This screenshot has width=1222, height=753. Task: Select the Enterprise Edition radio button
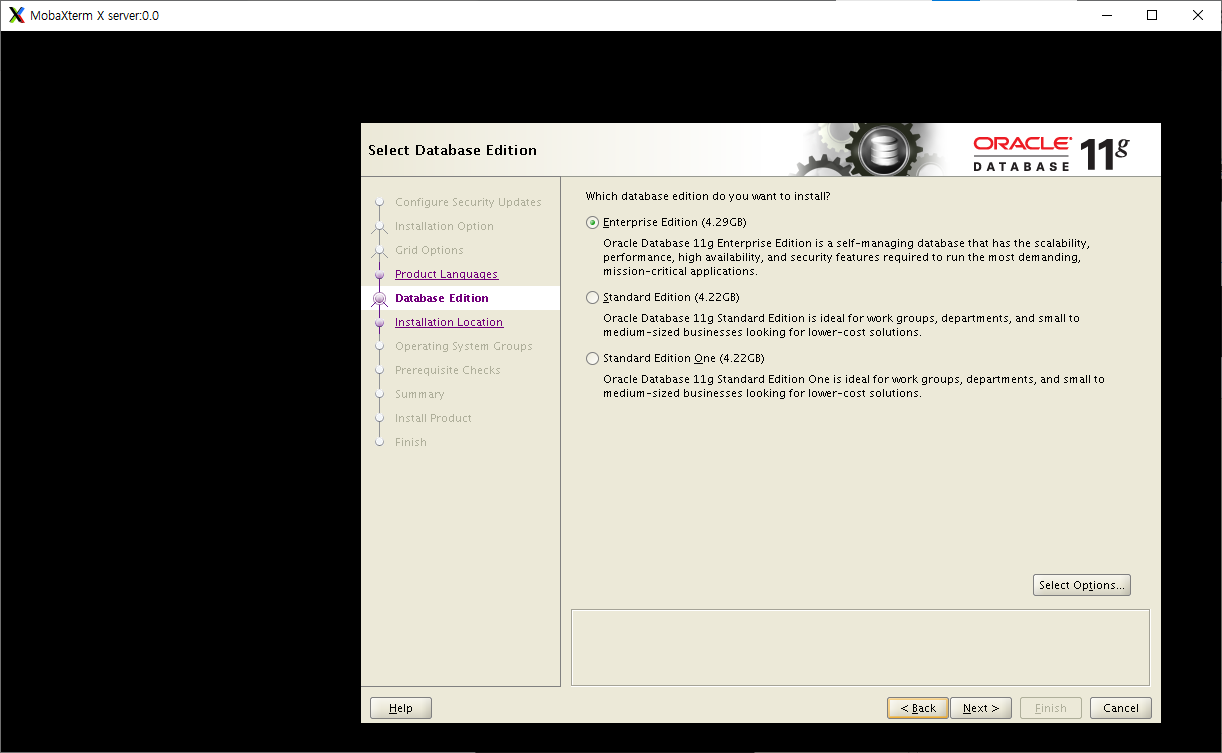point(593,222)
